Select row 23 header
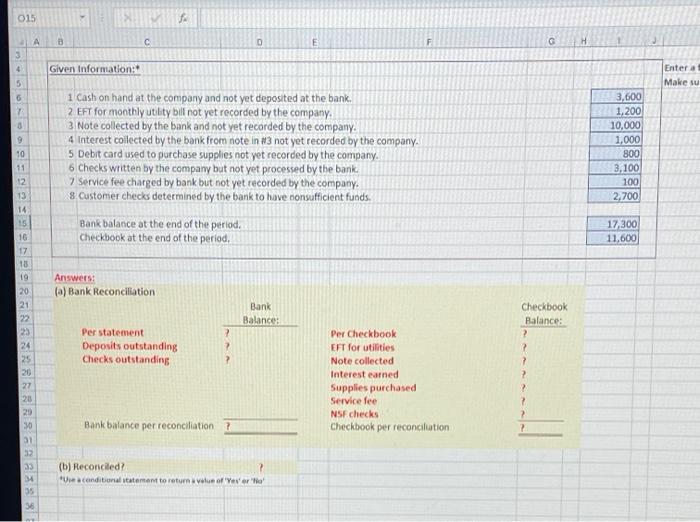The height and width of the screenshot is (522, 700). pyautogui.click(x=25, y=332)
